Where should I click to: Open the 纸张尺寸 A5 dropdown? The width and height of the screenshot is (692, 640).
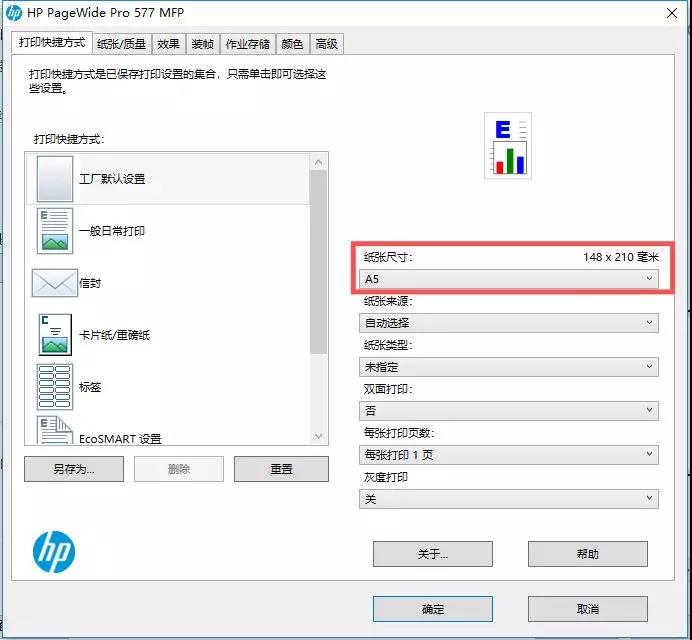509,279
